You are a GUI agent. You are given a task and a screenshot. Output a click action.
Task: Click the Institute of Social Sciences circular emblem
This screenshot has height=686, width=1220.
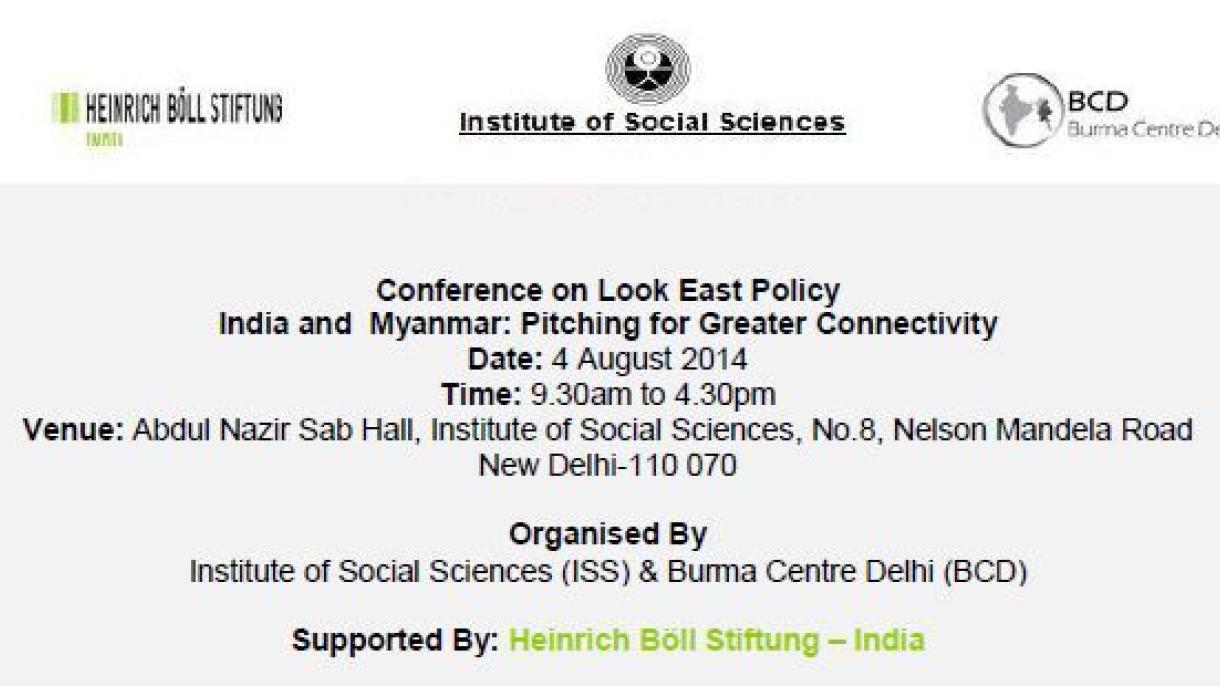[647, 68]
